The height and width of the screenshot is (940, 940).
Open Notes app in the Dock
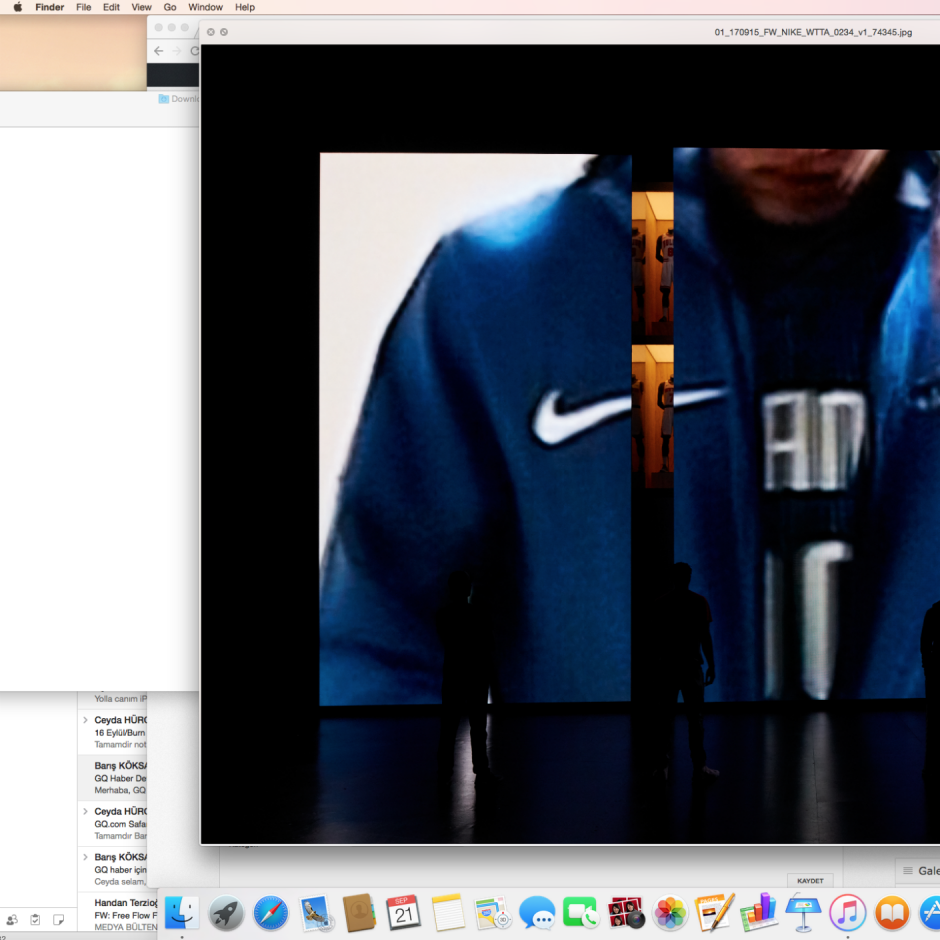tap(448, 912)
